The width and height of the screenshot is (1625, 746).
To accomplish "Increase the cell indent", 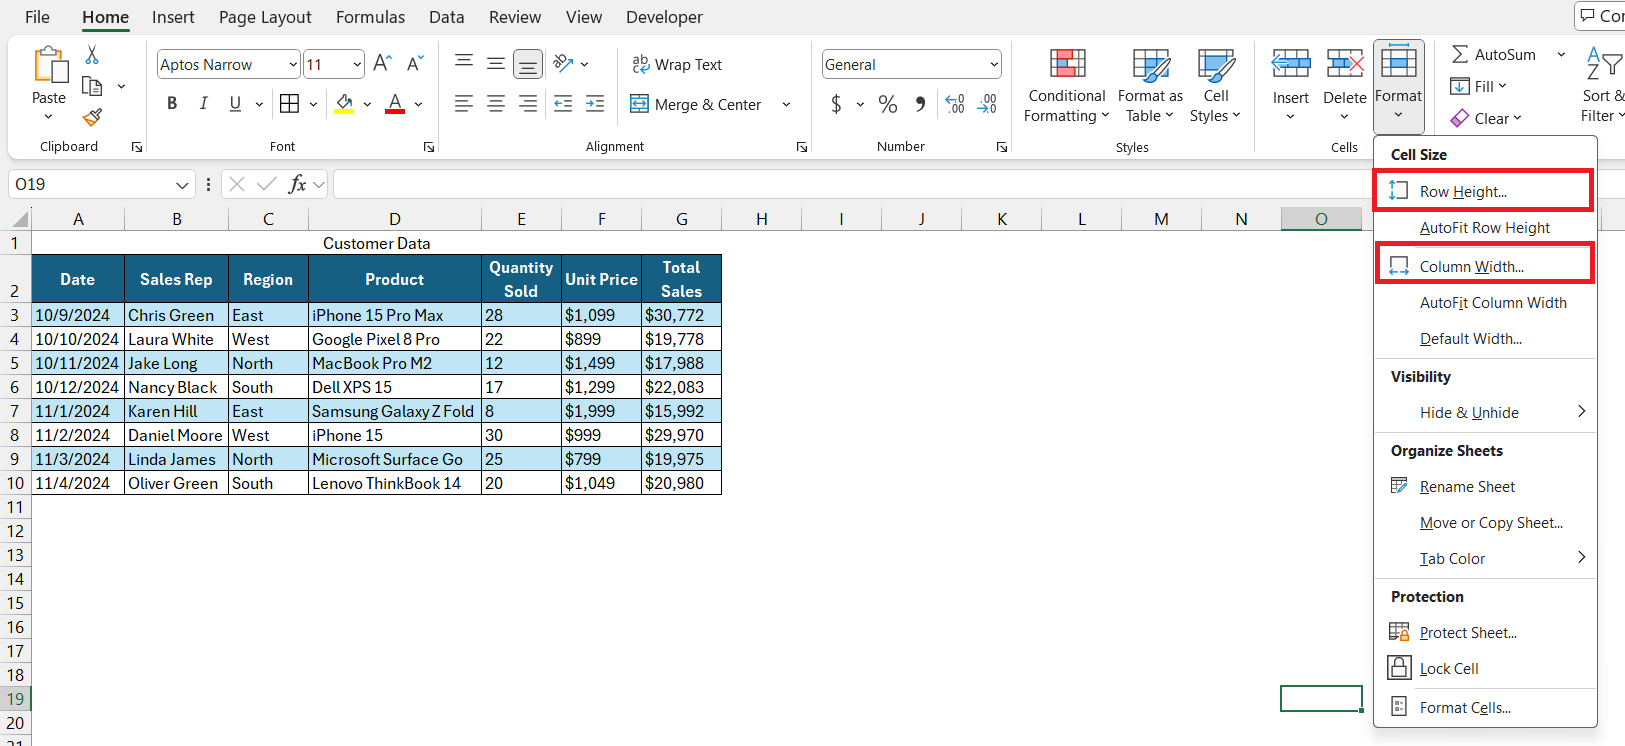I will [x=595, y=103].
